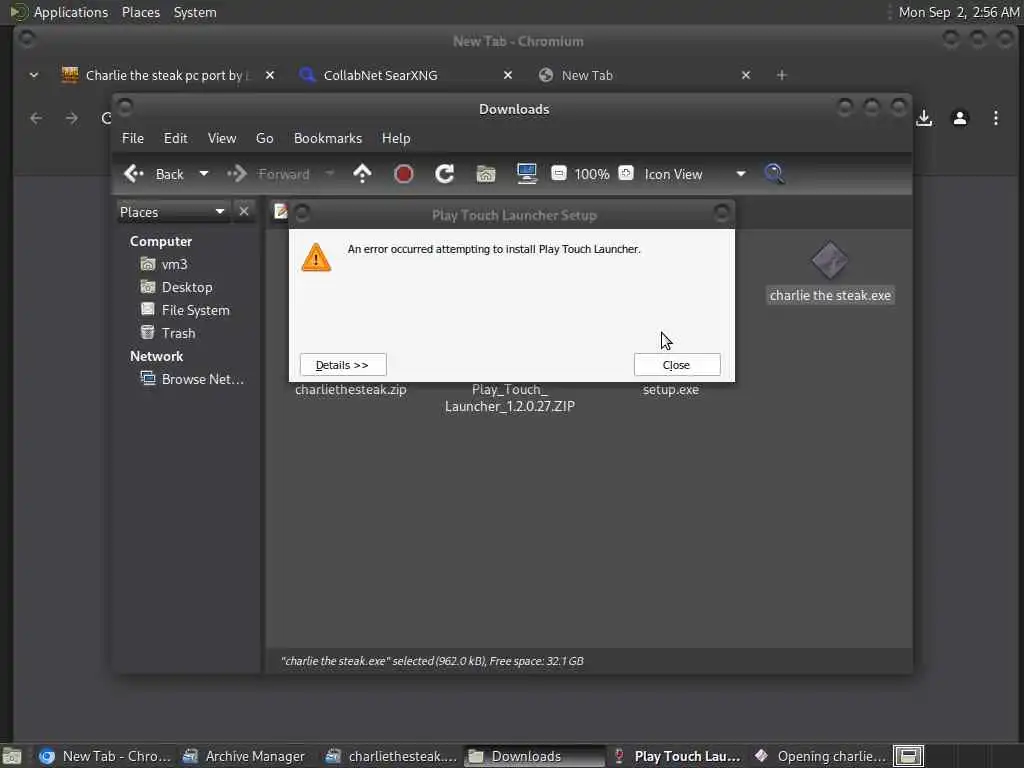Open the Go menu
This screenshot has width=1024, height=768.
click(264, 138)
